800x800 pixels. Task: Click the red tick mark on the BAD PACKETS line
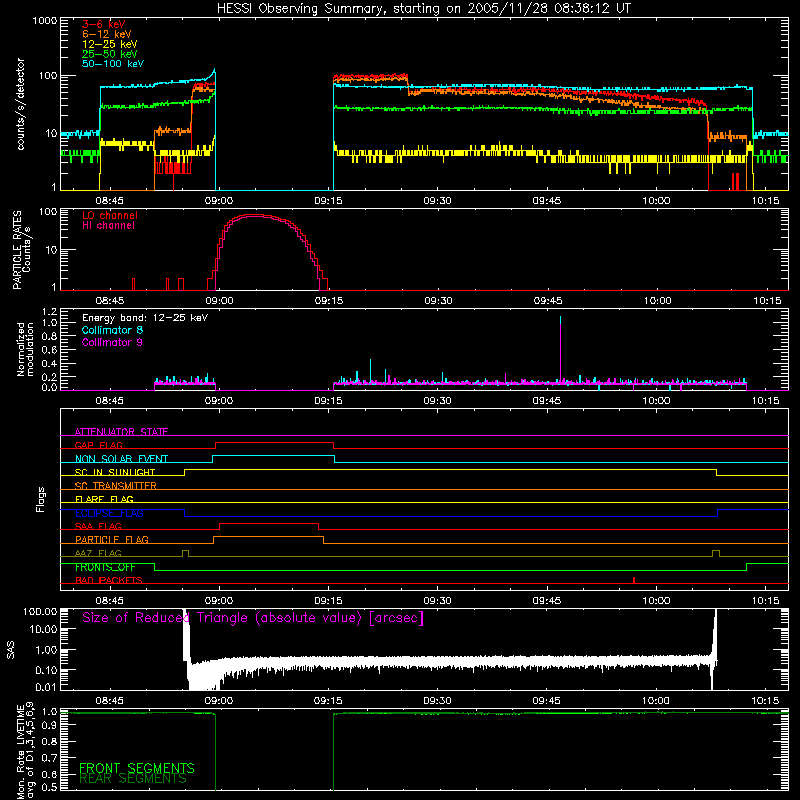tap(634, 580)
